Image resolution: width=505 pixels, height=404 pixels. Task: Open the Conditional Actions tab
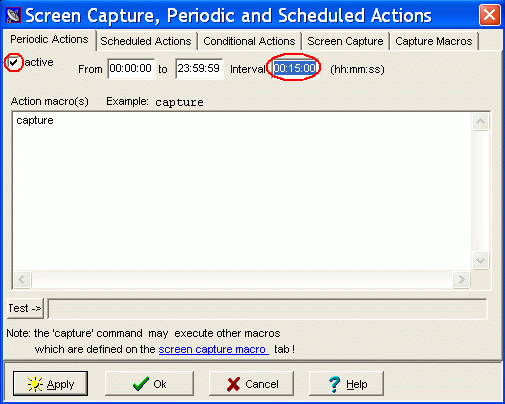pyautogui.click(x=249, y=41)
